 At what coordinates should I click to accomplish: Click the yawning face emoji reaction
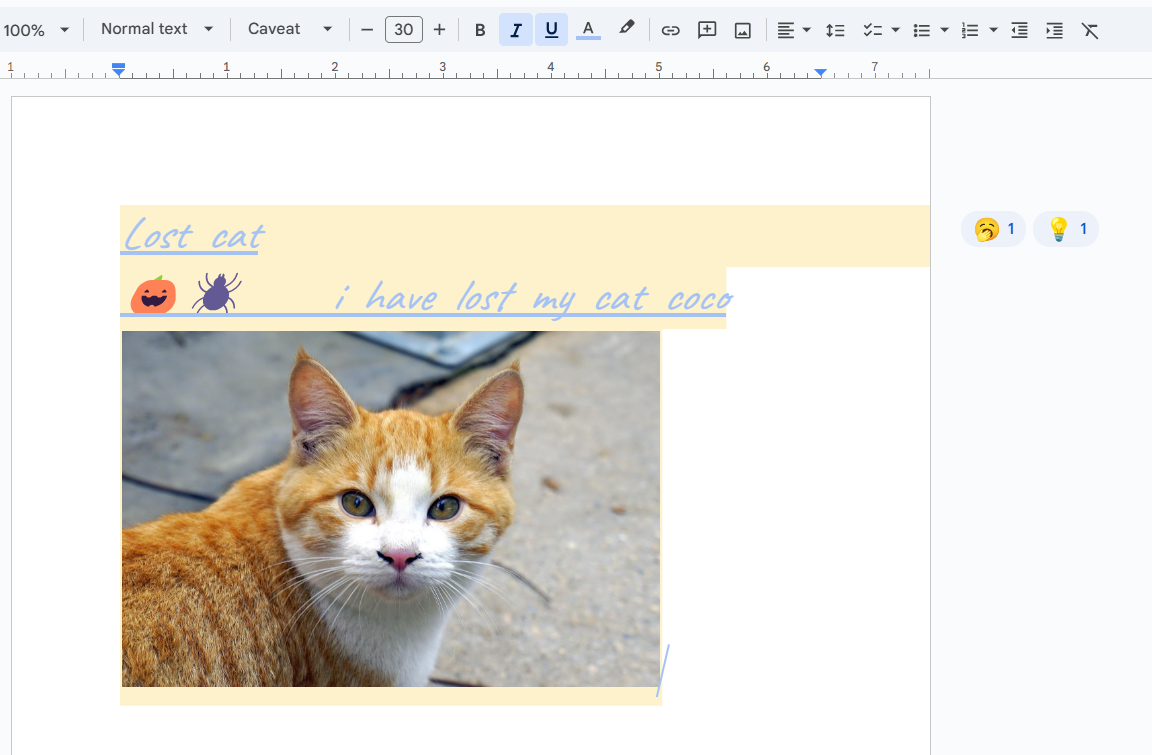[x=993, y=229]
